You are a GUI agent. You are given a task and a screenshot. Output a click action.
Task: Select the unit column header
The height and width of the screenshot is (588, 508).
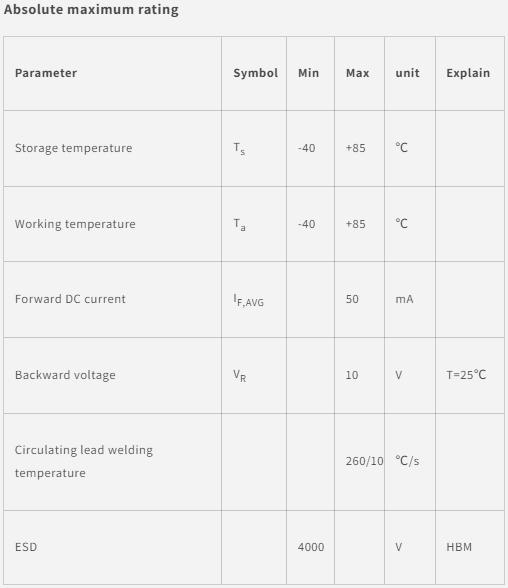408,73
